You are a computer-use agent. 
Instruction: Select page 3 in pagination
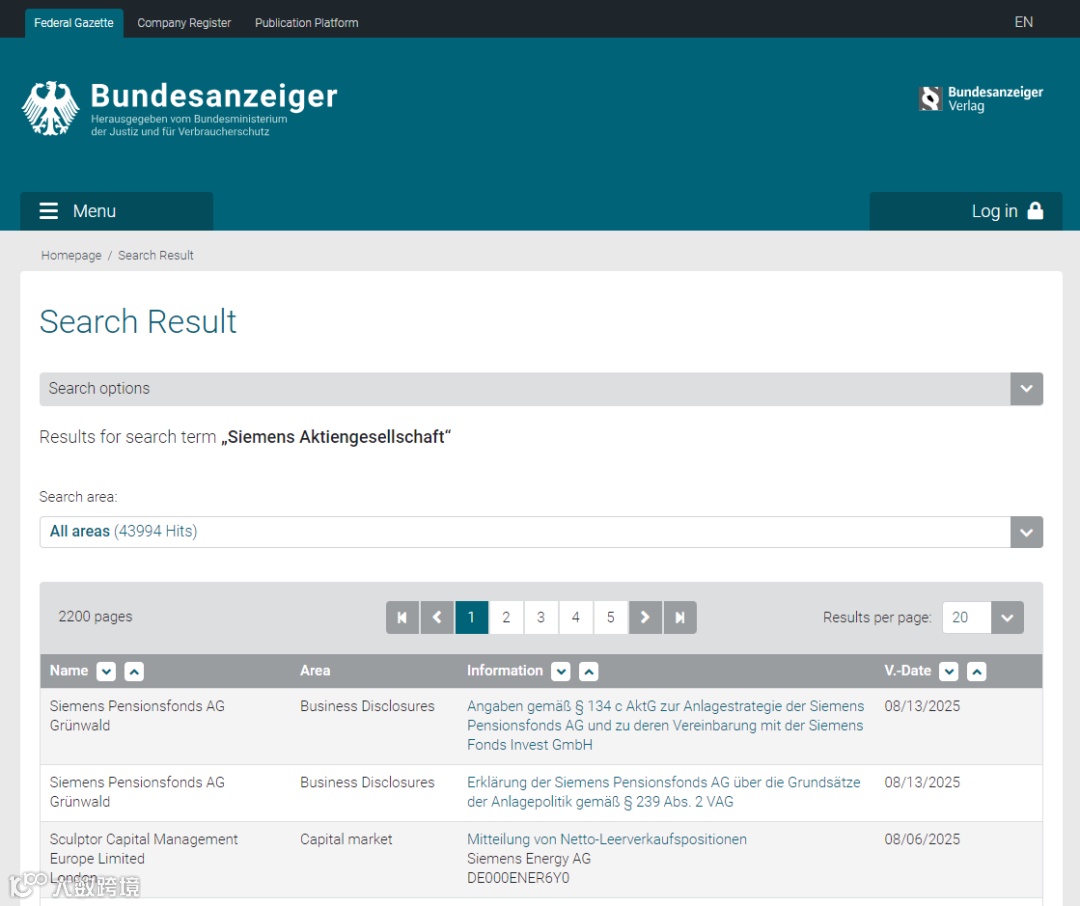point(541,617)
